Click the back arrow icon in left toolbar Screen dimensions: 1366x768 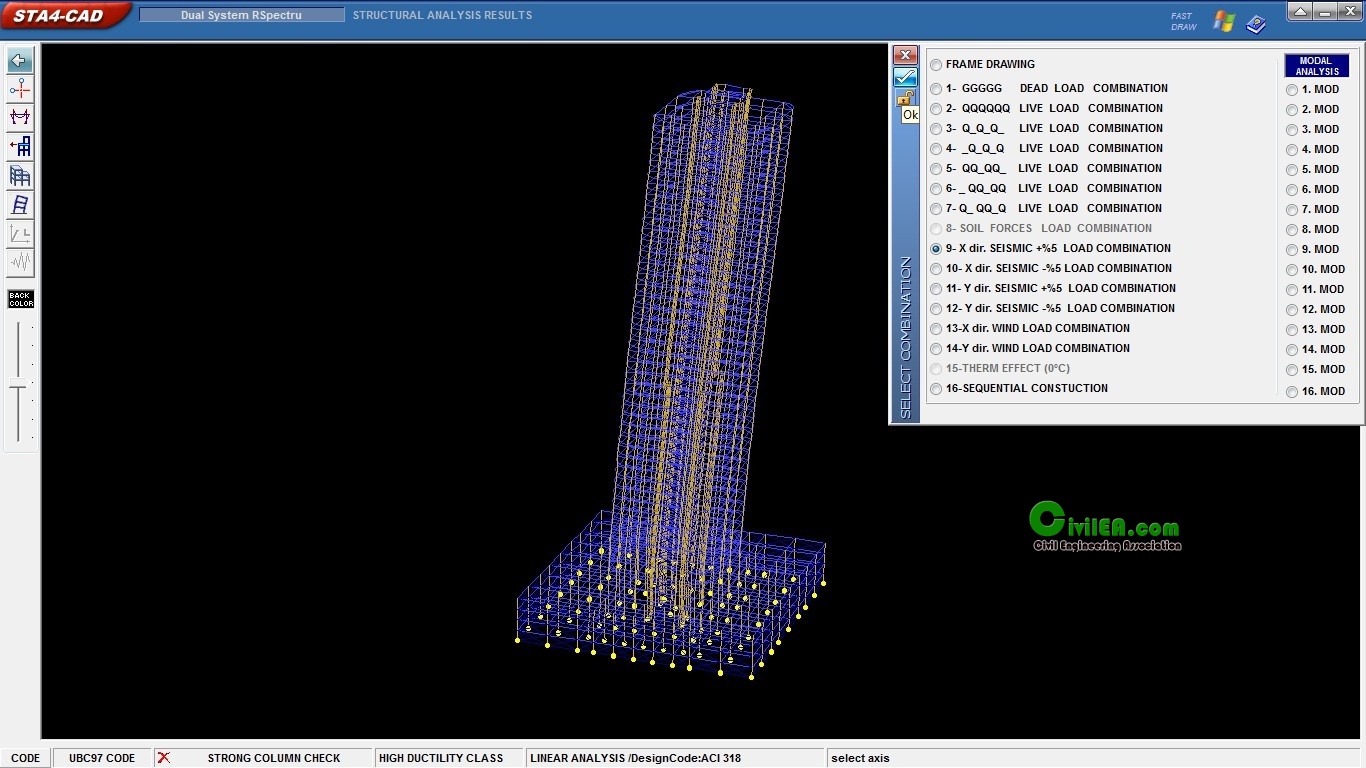20,60
